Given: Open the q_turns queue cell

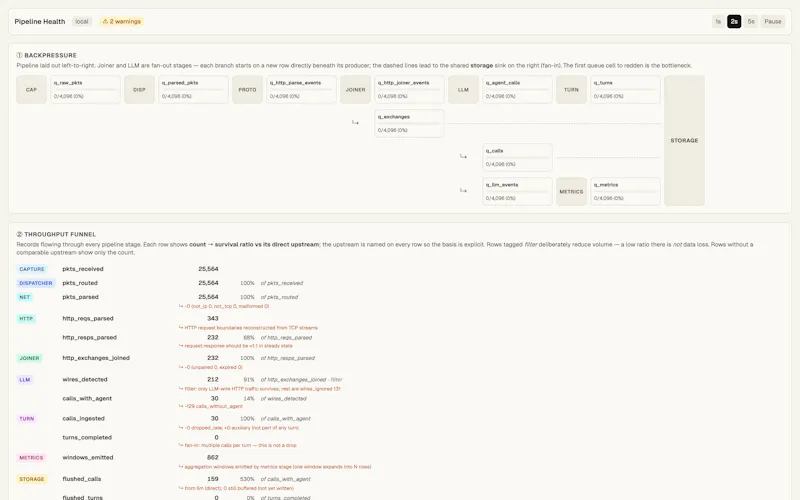Looking at the screenshot, I should pyautogui.click(x=626, y=90).
